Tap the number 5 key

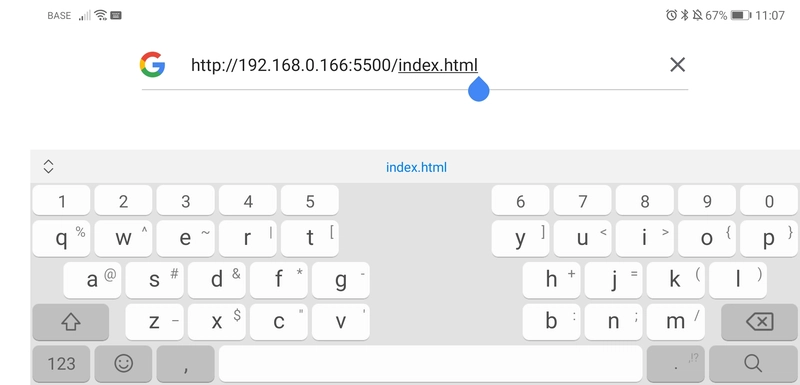(310, 201)
